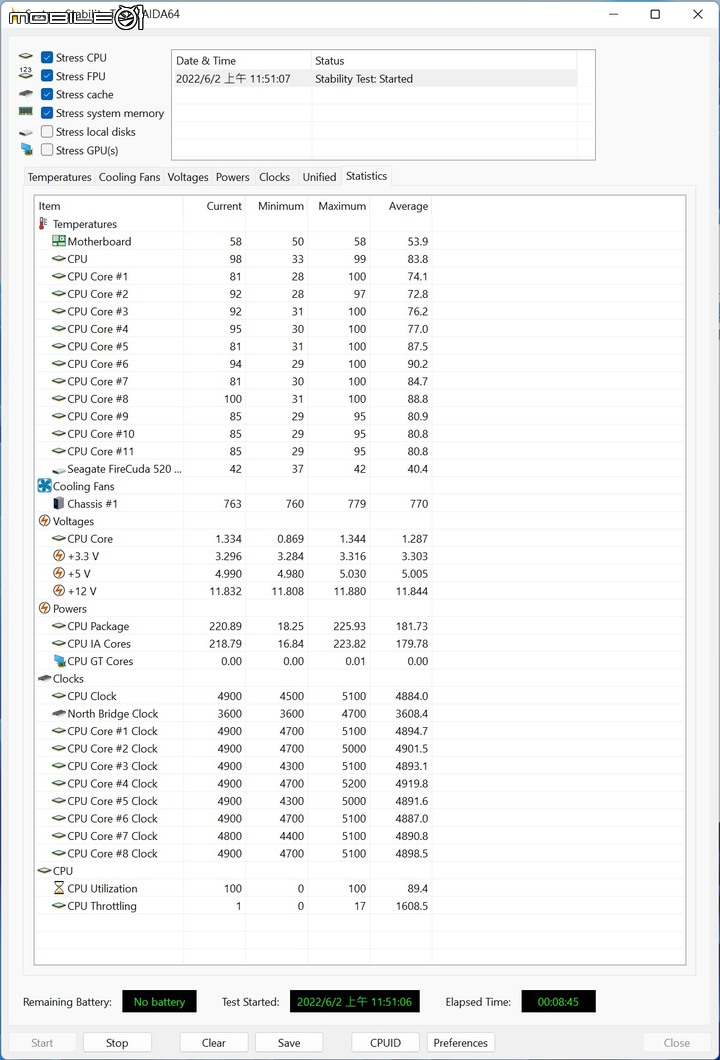The width and height of the screenshot is (720, 1060).
Task: Click the Clear button
Action: (x=214, y=1042)
